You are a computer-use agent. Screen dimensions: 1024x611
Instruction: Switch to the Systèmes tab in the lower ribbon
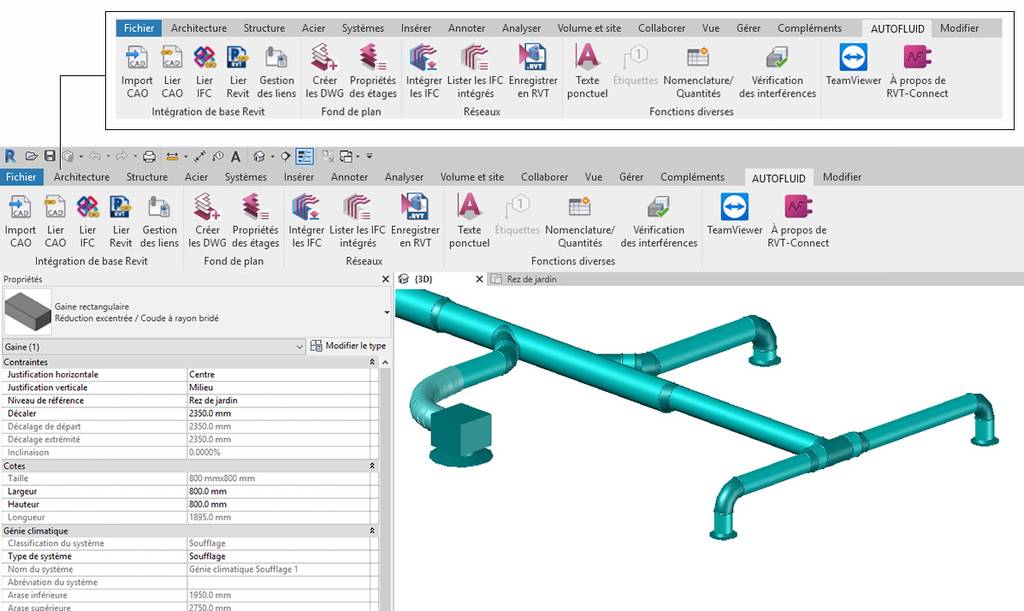click(x=246, y=177)
